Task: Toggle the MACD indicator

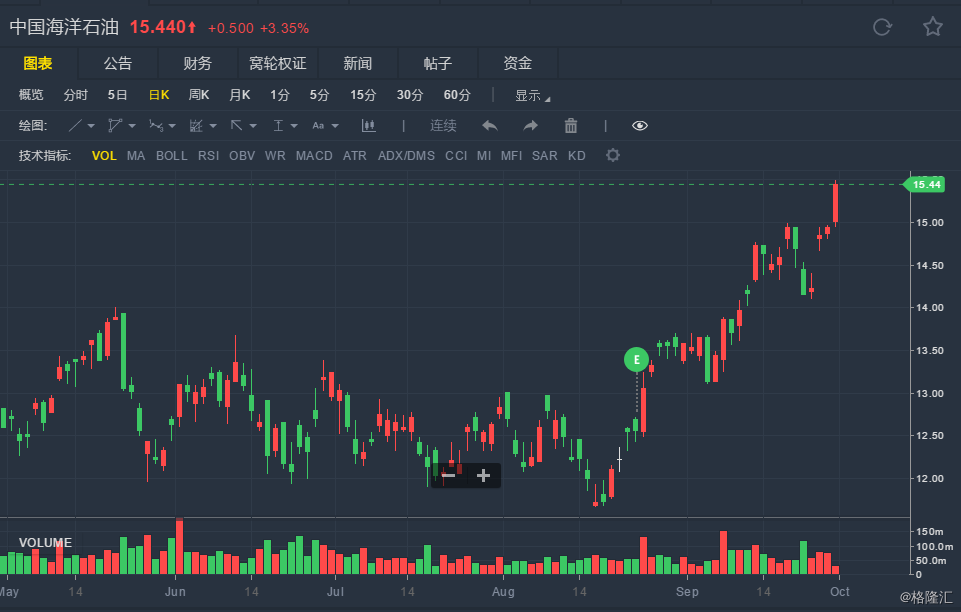Action: (x=314, y=156)
